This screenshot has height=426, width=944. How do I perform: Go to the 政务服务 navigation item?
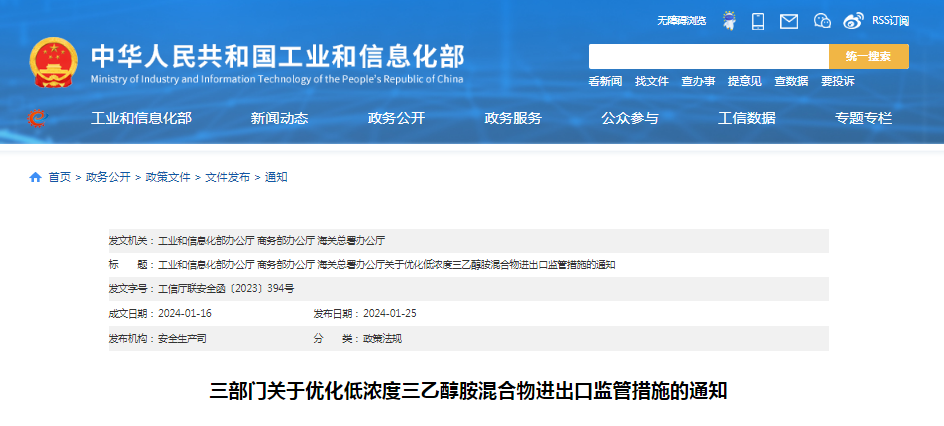513,118
